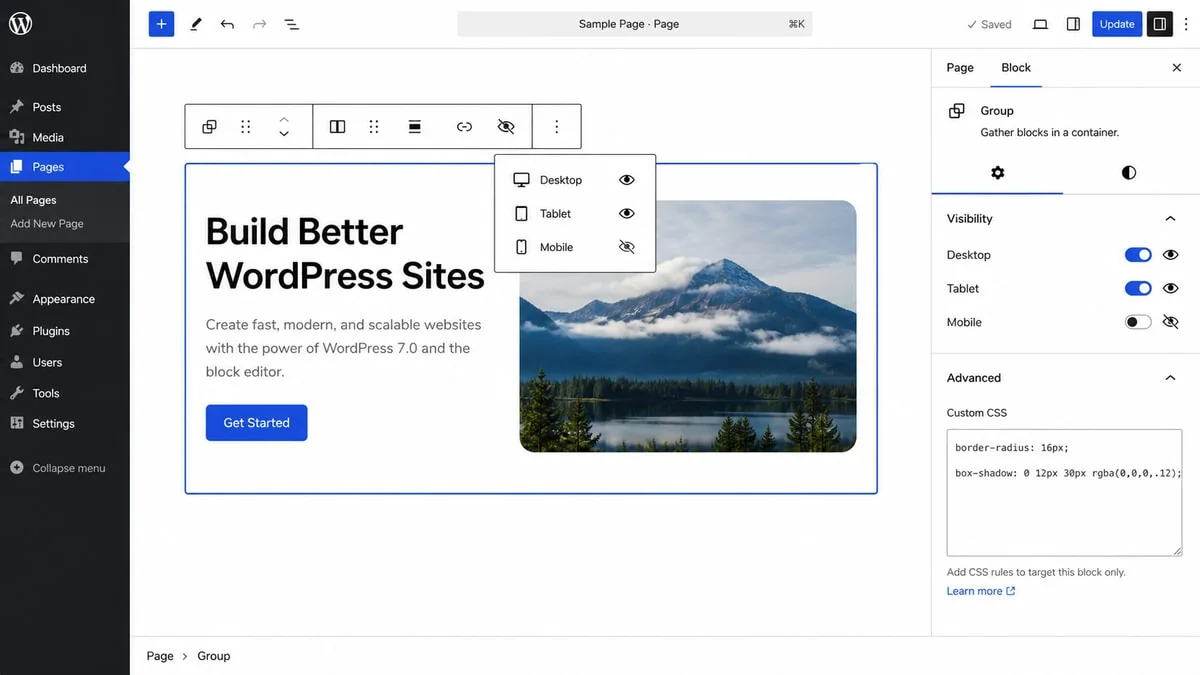Open the block toolbar three-dot options

click(557, 127)
